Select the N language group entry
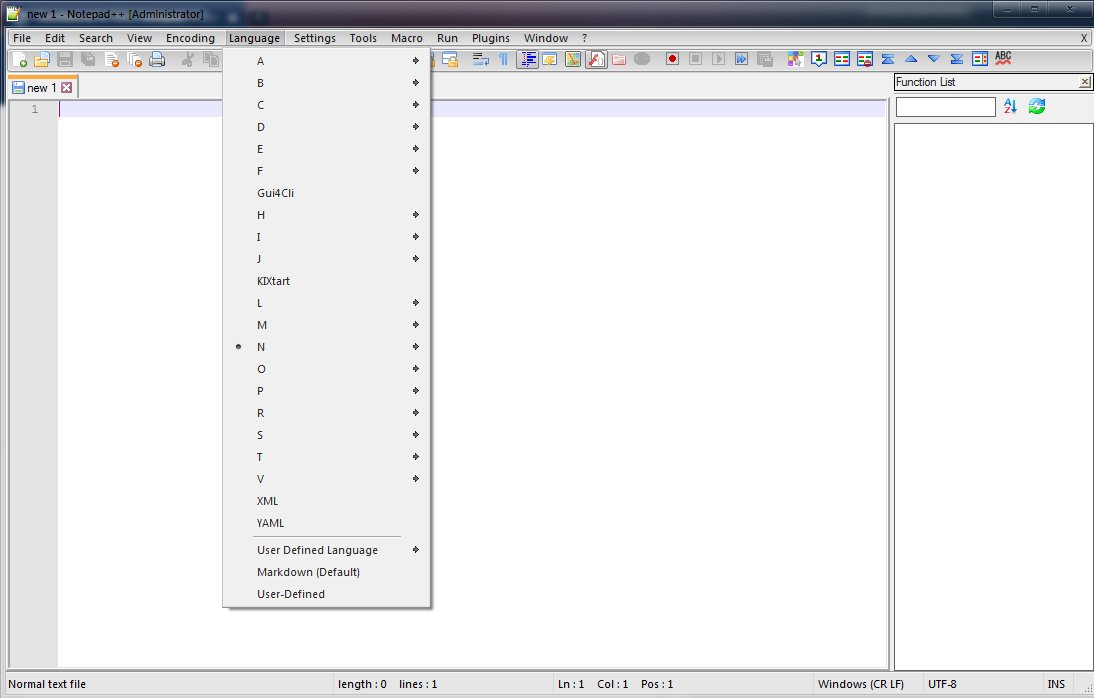Screen dimensions: 1094x698 (327, 347)
